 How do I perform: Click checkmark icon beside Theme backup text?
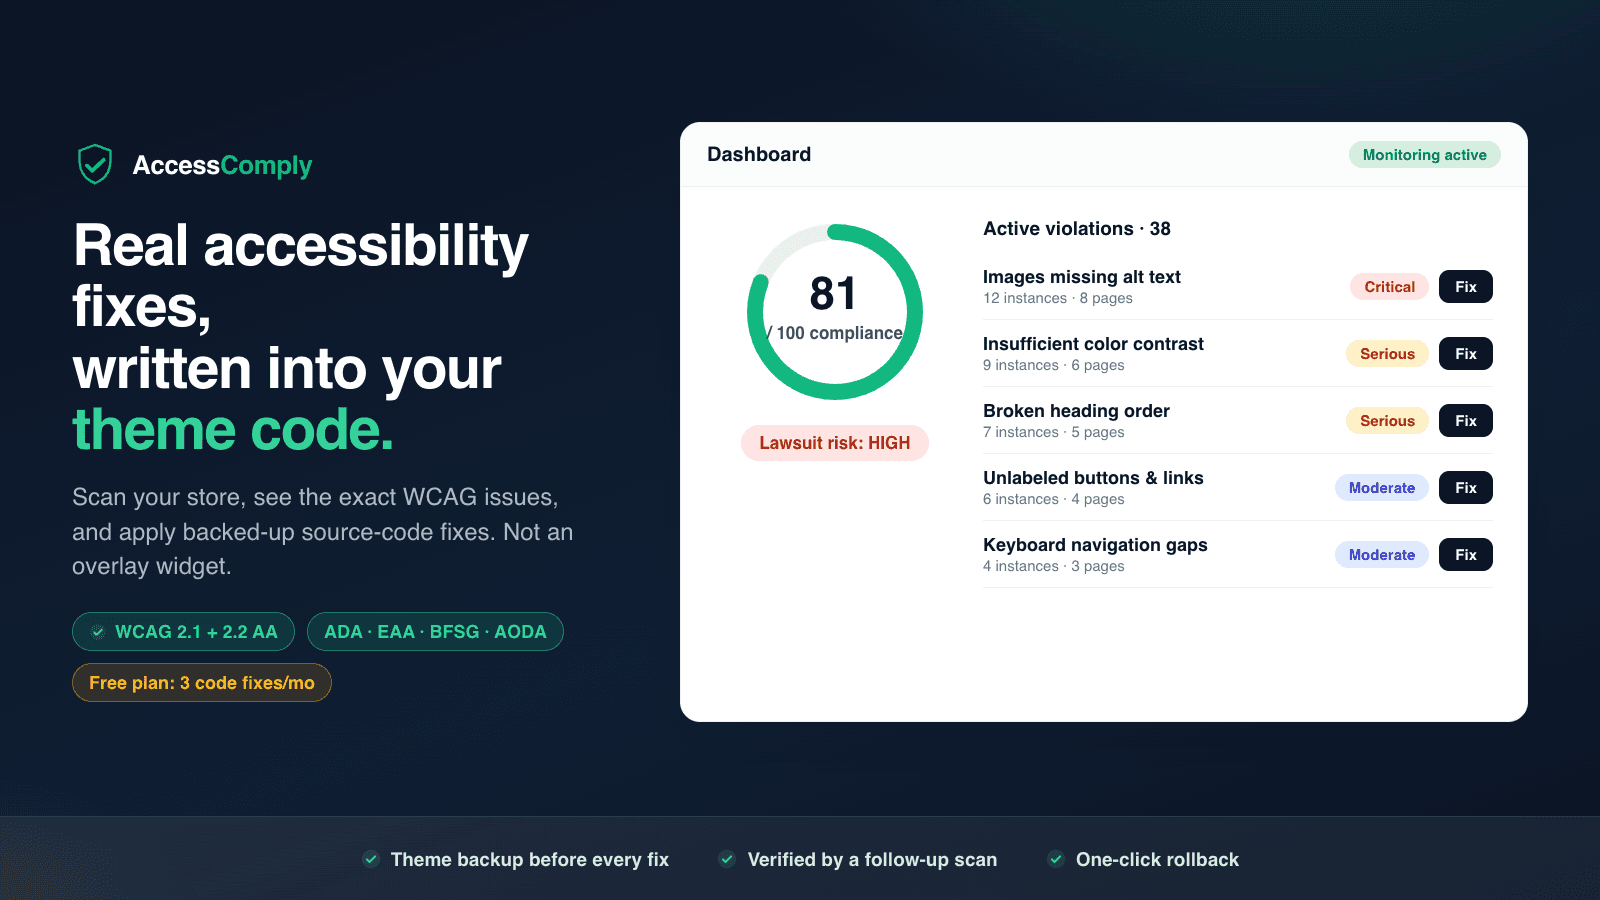(x=371, y=859)
